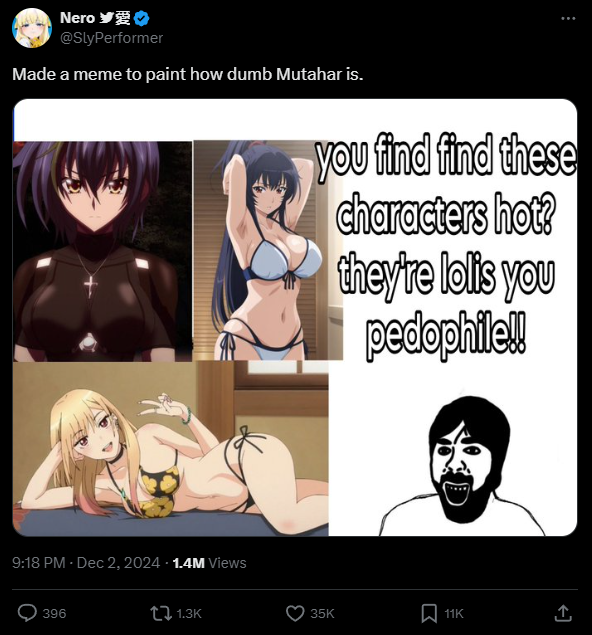Open the Nero display name link
592x635 pixels.
pyautogui.click(x=77, y=18)
